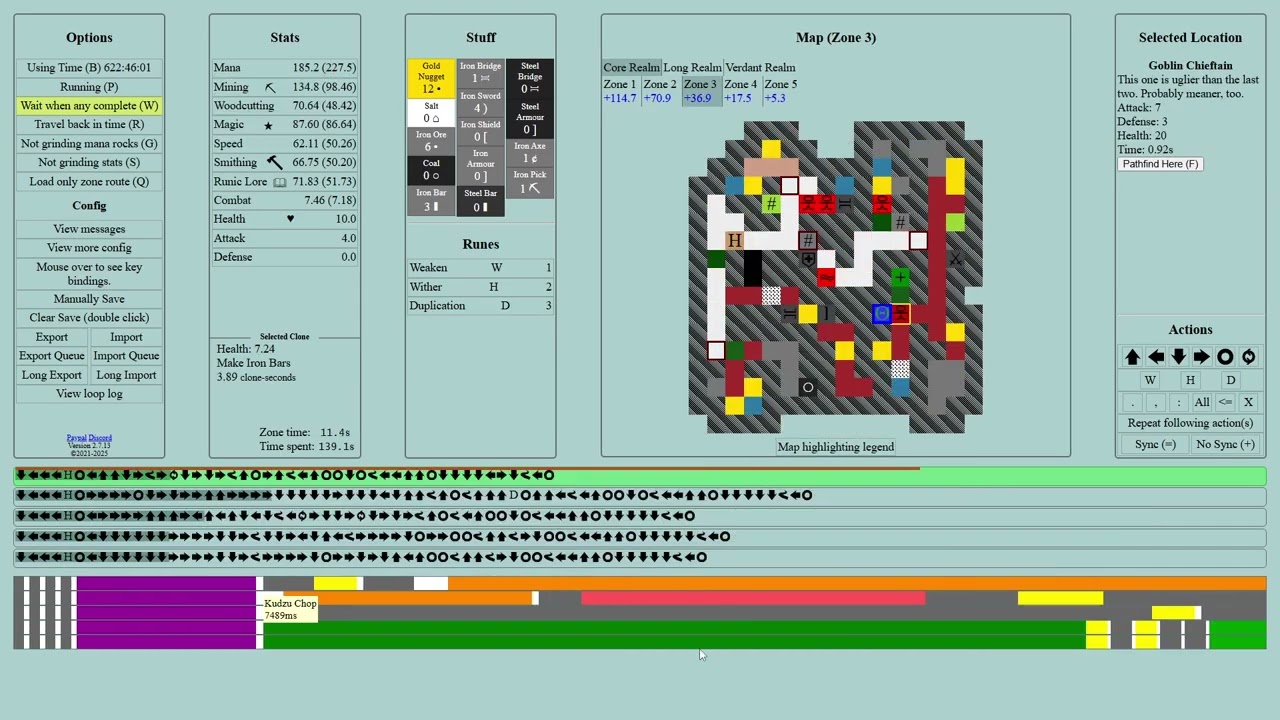Select the first green clone action queue
The width and height of the screenshot is (1280, 720).
pos(640,475)
